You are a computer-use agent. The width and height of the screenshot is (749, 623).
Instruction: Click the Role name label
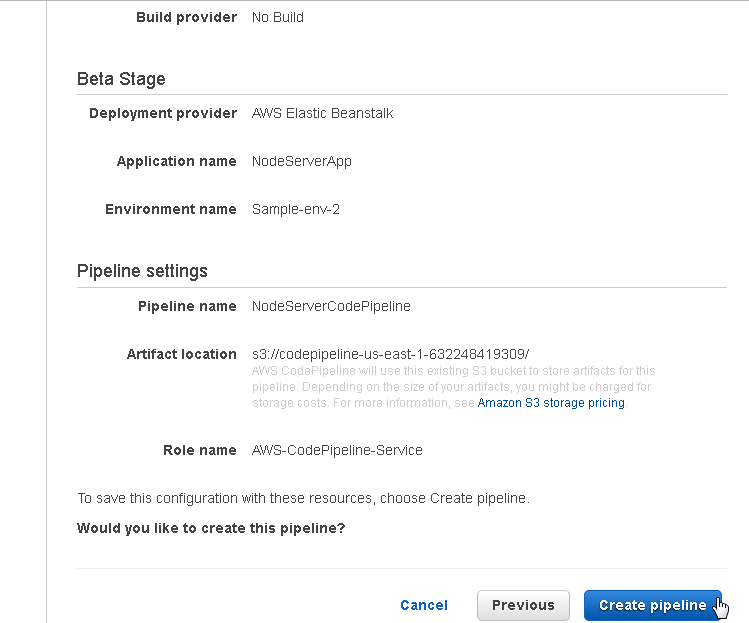pyautogui.click(x=200, y=450)
